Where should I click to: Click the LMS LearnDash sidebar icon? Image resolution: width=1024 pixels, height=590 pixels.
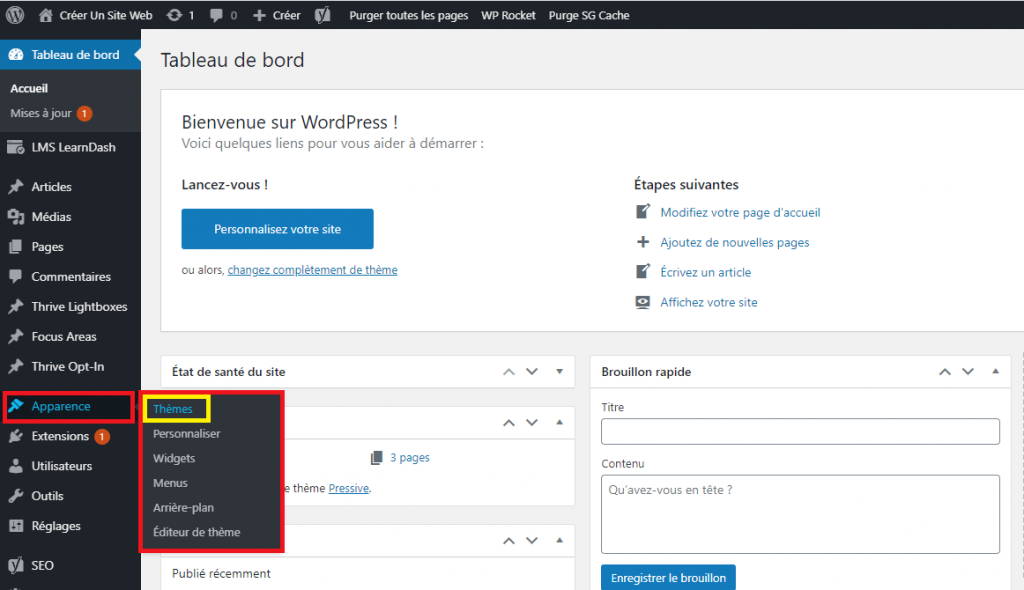point(16,147)
